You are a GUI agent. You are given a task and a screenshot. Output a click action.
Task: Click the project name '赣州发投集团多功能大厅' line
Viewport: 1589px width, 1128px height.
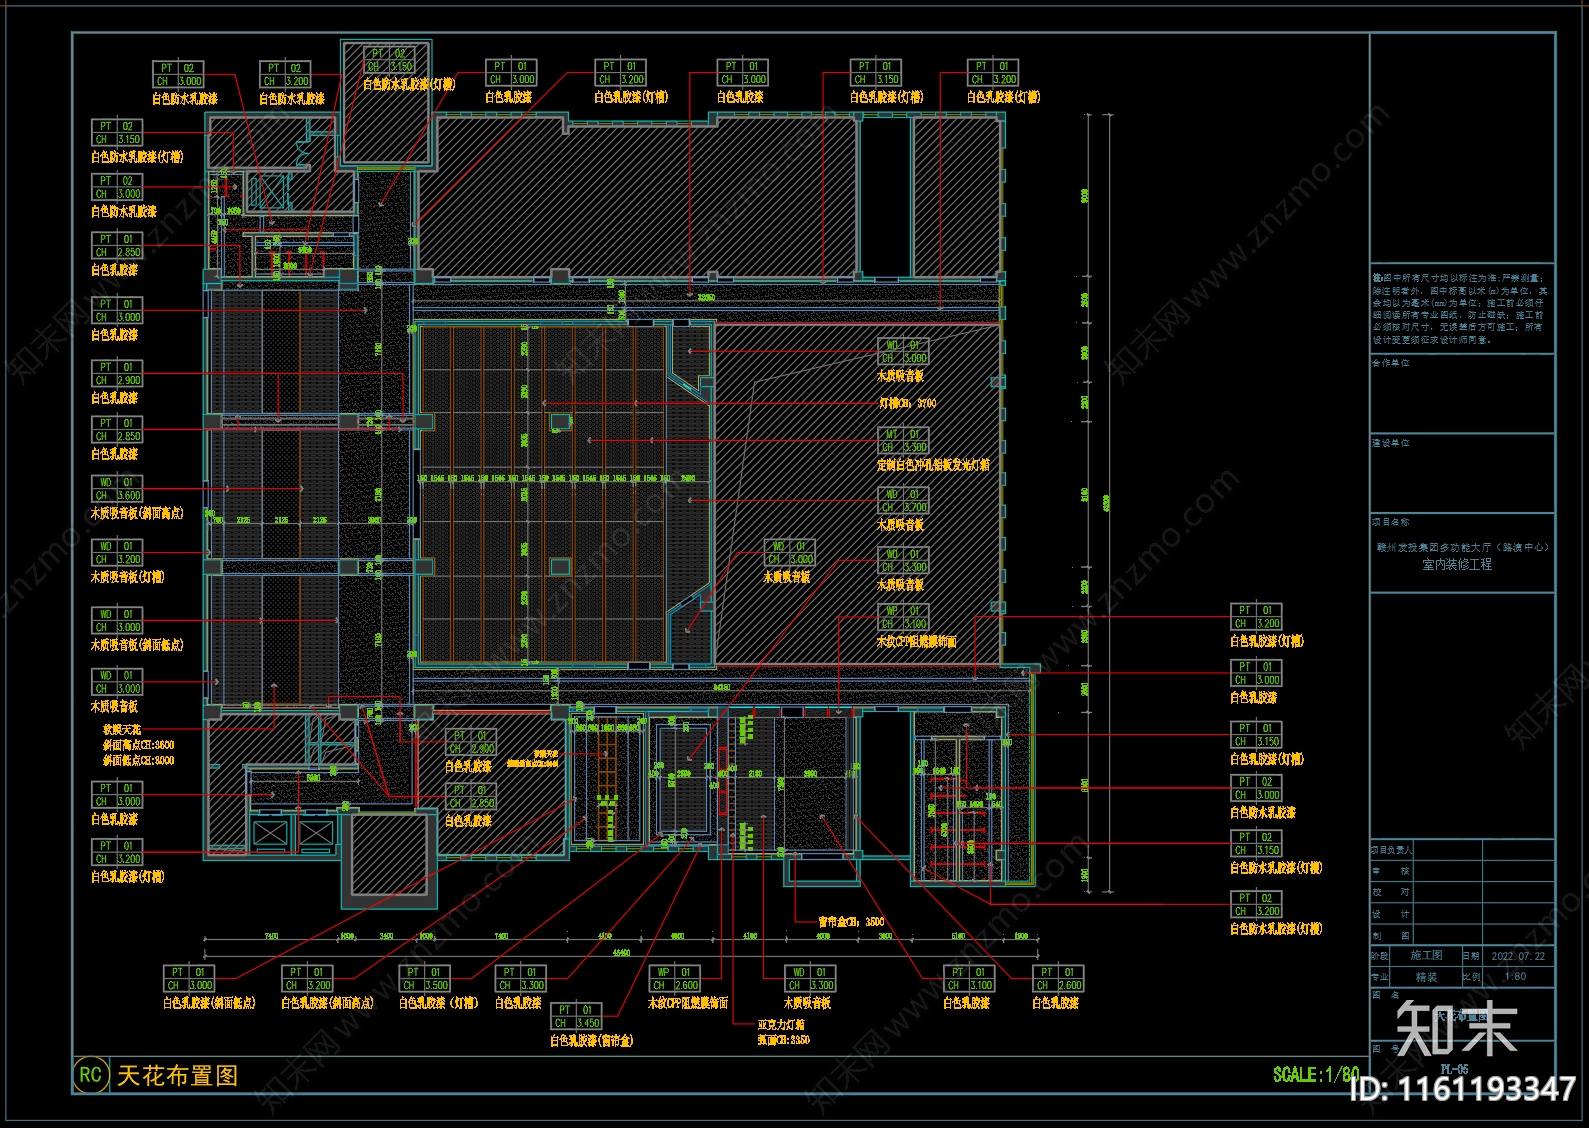tap(1462, 547)
